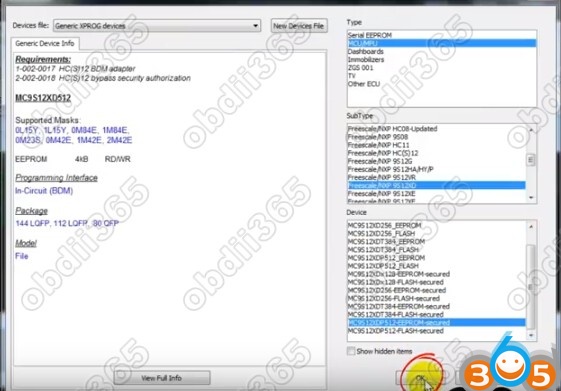Click Device list scroll up arrow
The height and width of the screenshot is (391, 561).
(531, 226)
